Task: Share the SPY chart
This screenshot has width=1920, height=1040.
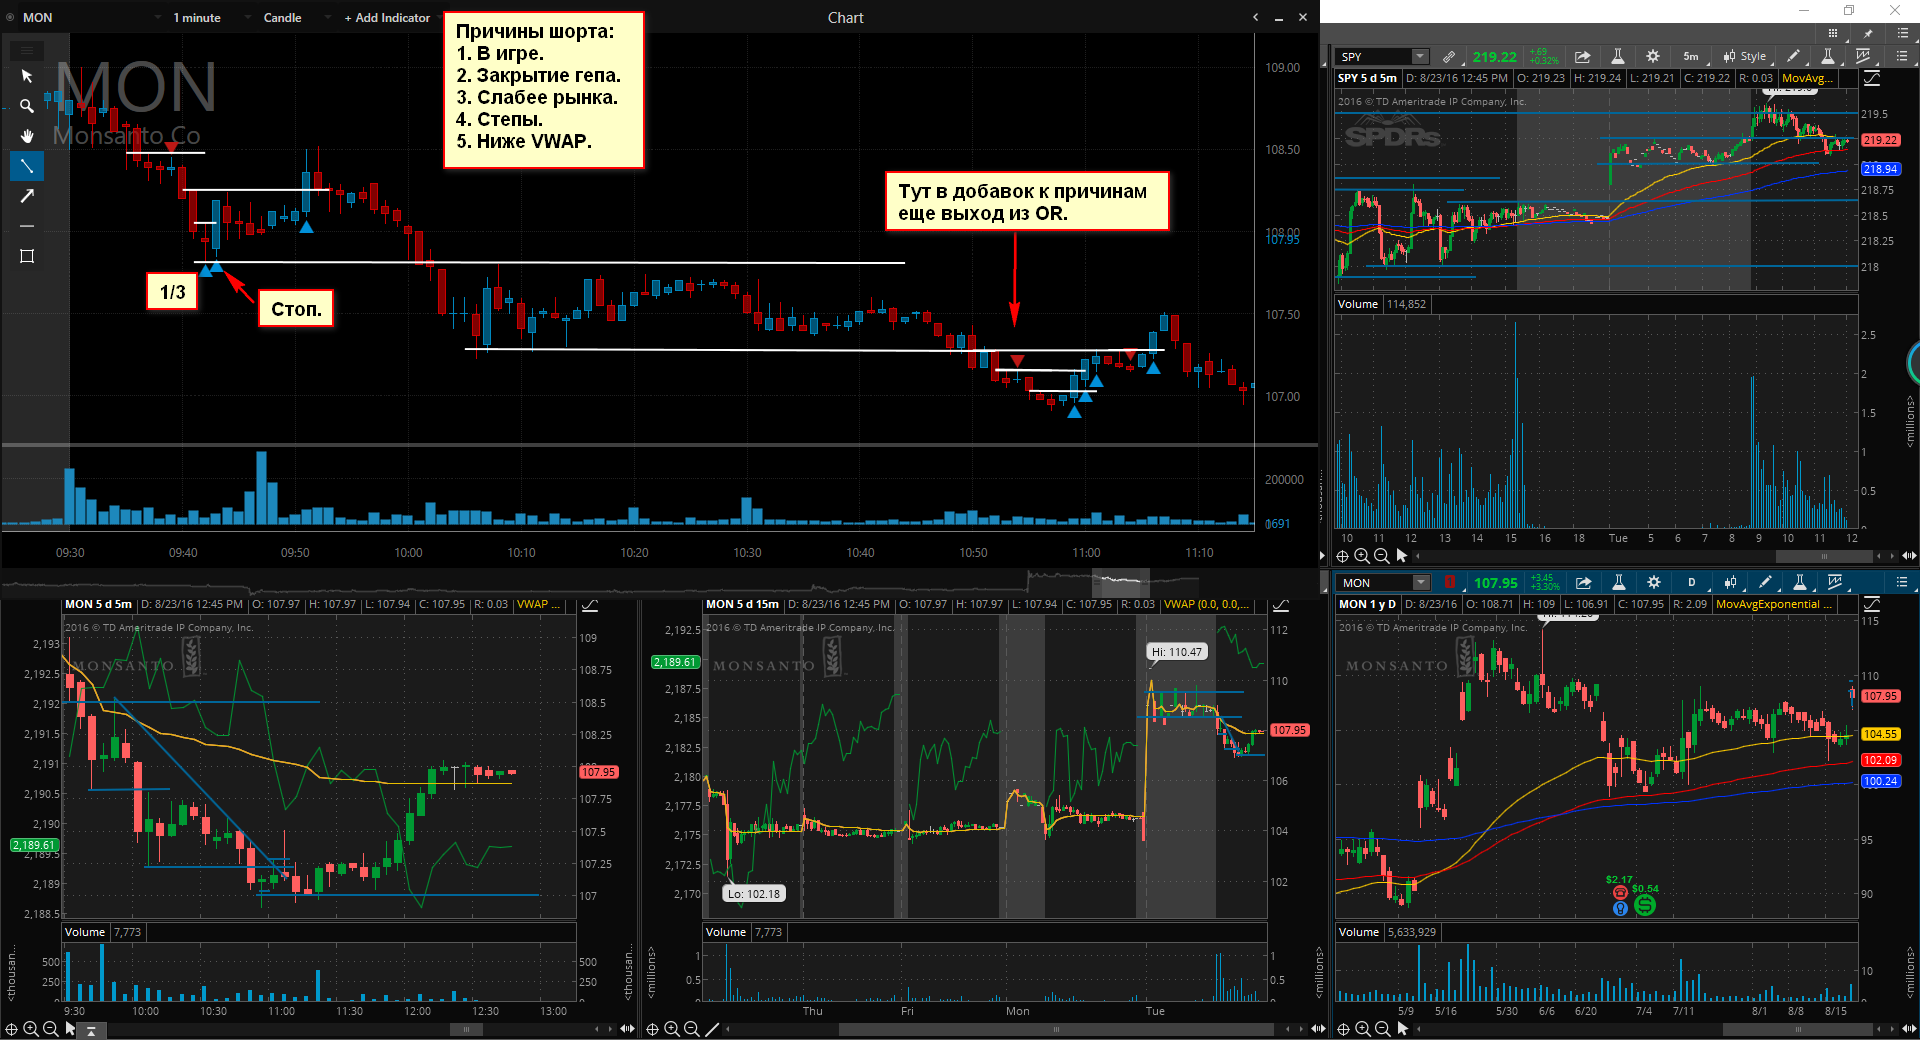Action: click(x=1582, y=56)
